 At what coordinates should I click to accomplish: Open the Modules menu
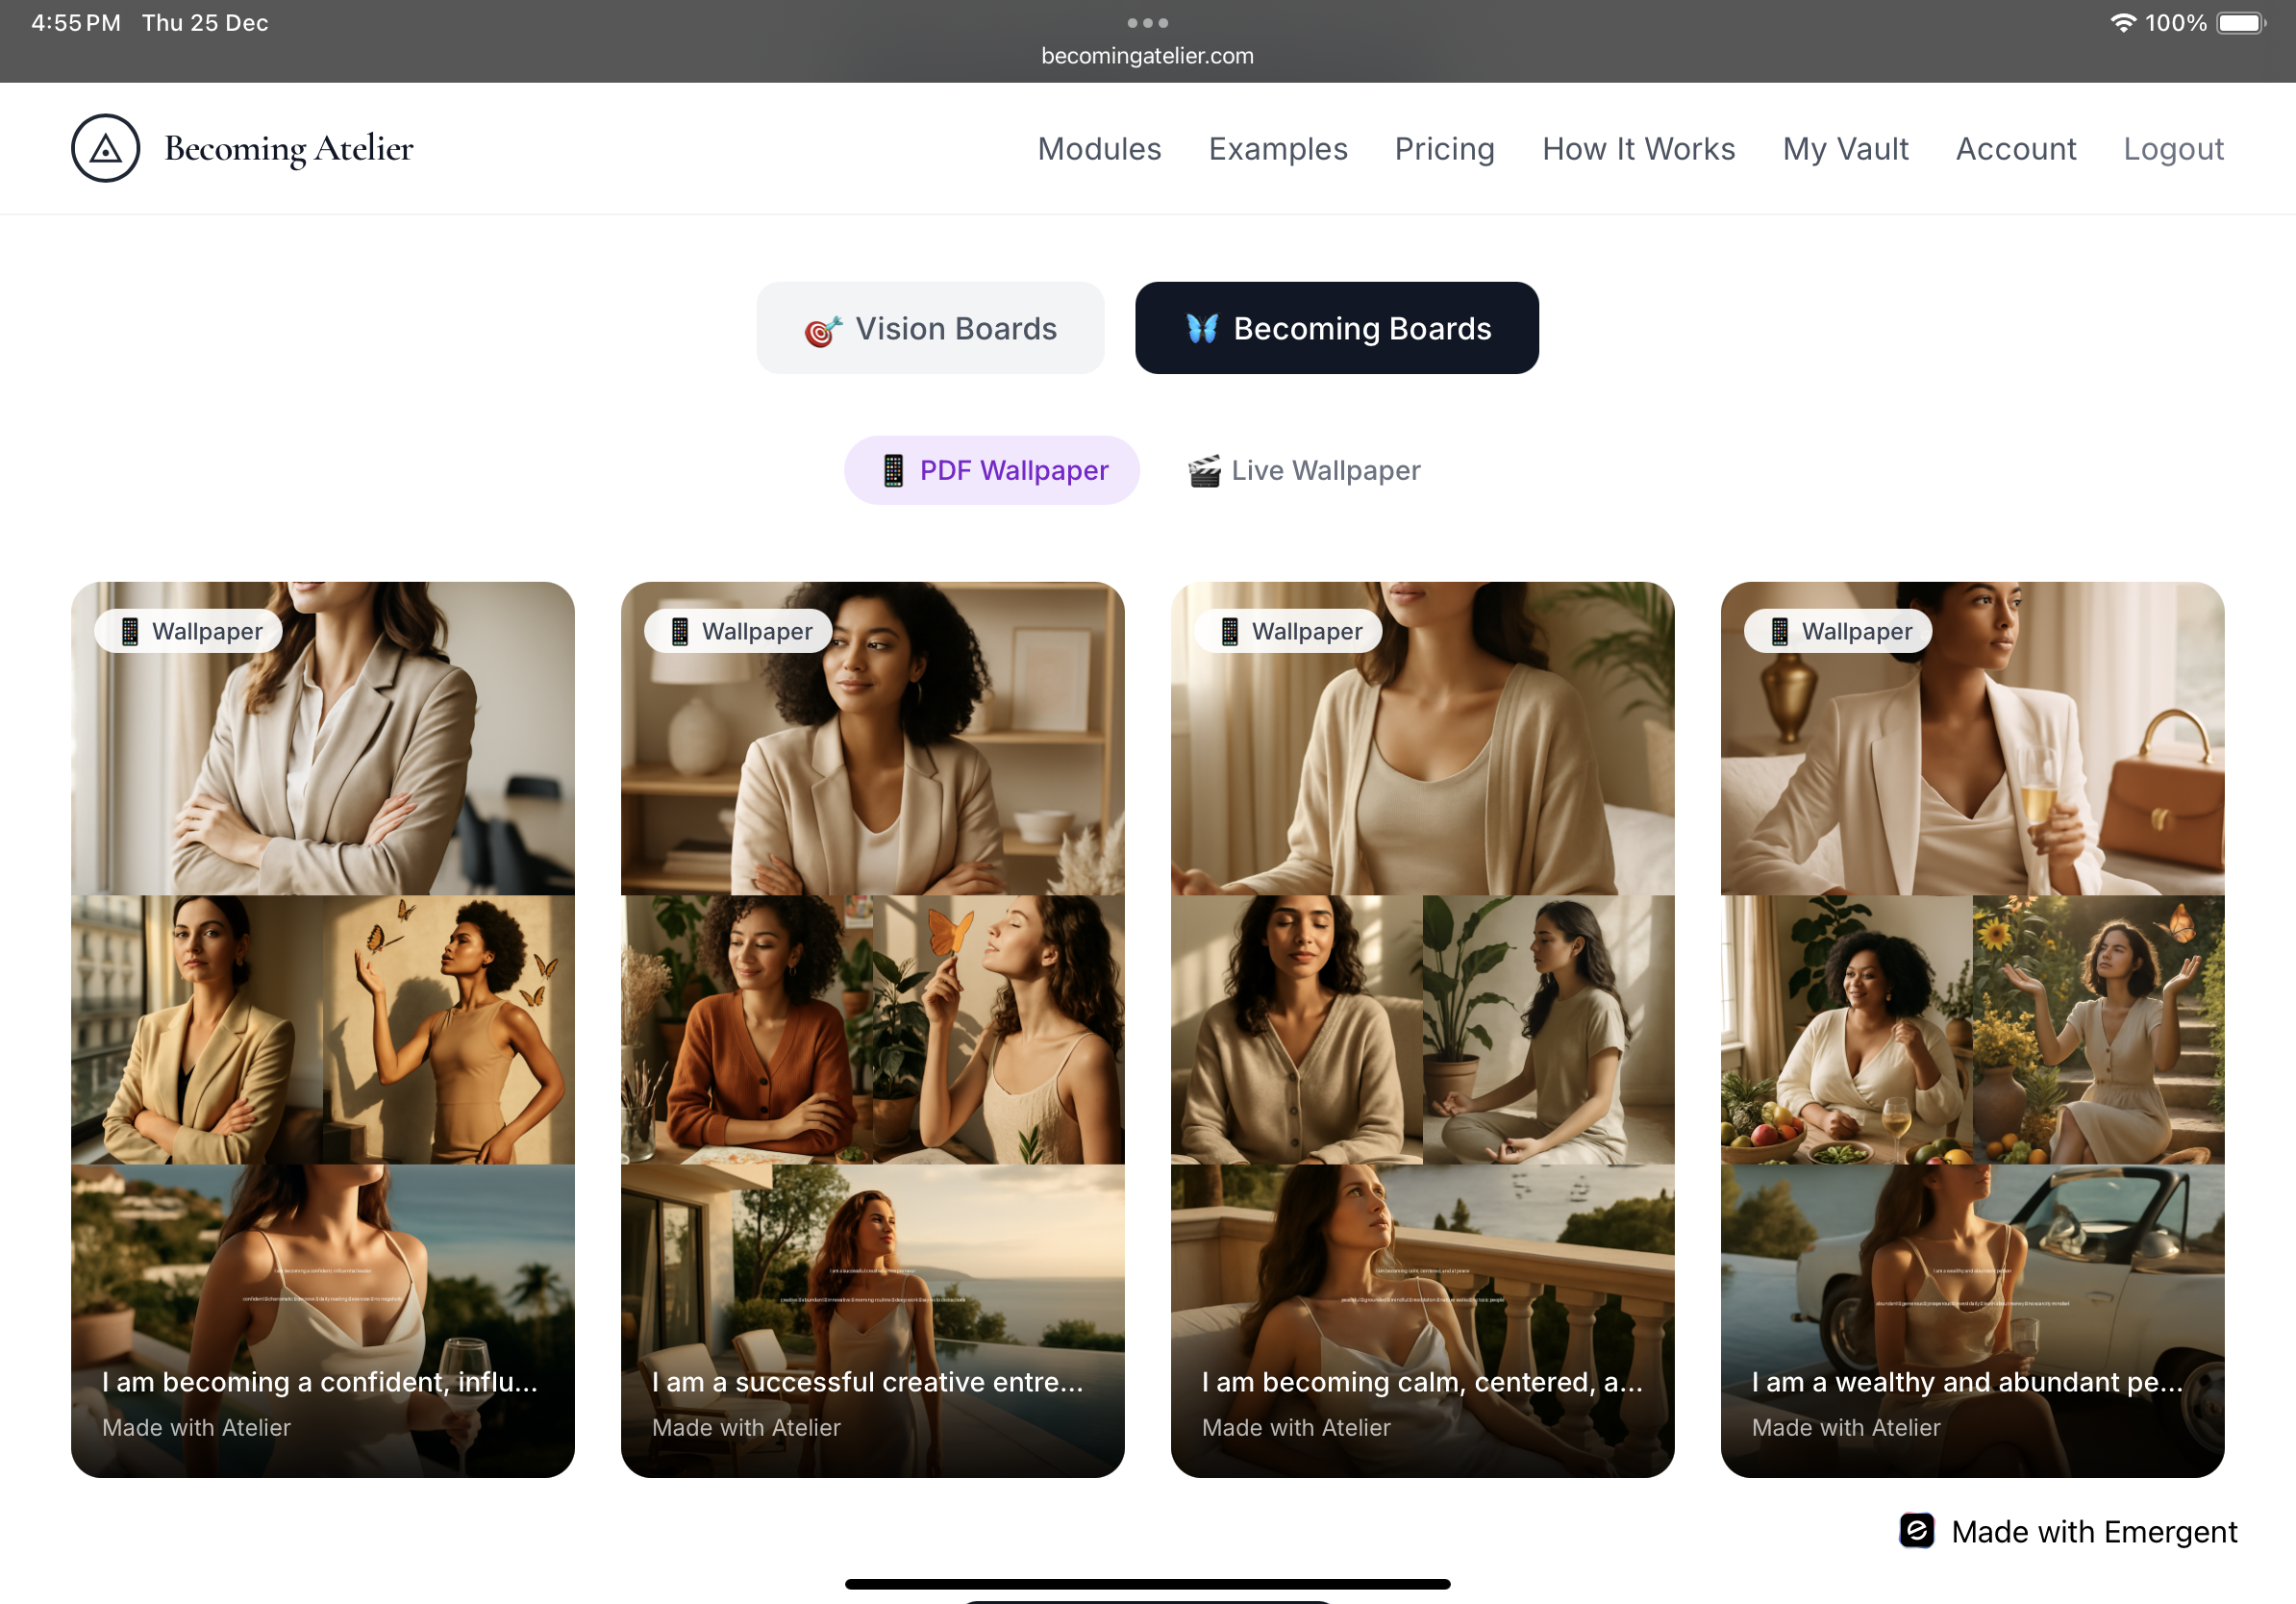tap(1099, 148)
